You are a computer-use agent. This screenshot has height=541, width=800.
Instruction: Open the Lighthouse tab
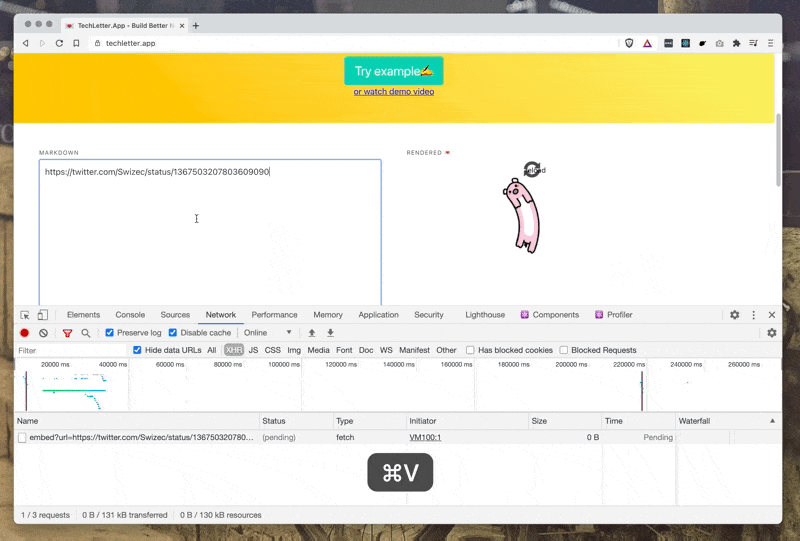(485, 315)
